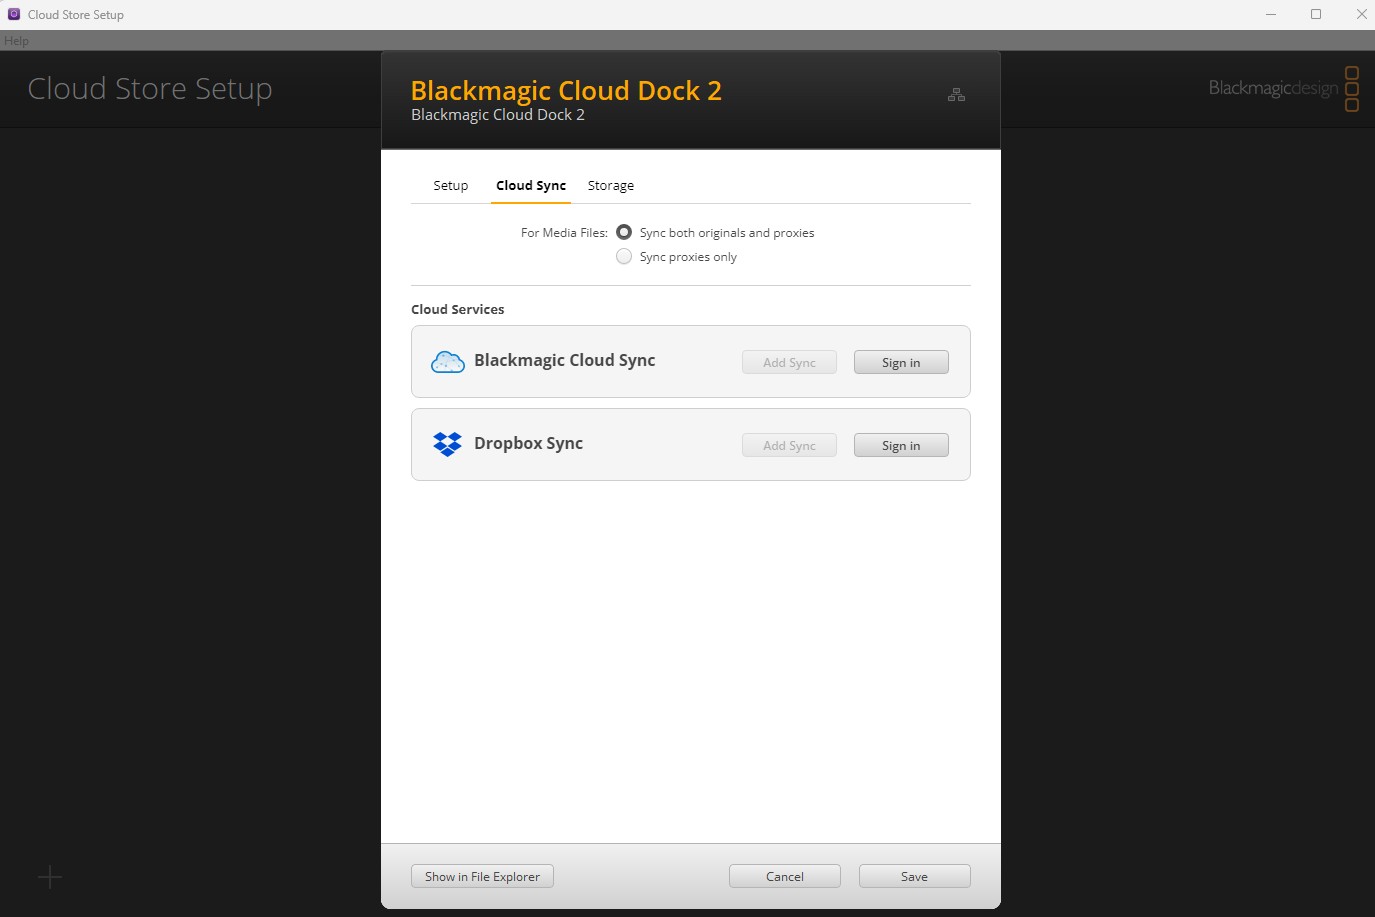Open the Help menu
The height and width of the screenshot is (917, 1375).
[x=16, y=41]
